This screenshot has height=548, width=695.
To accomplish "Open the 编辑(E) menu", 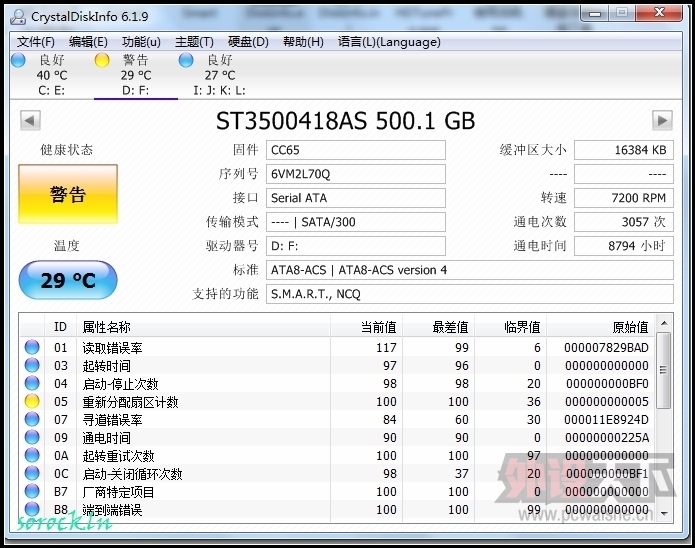I will [x=88, y=42].
